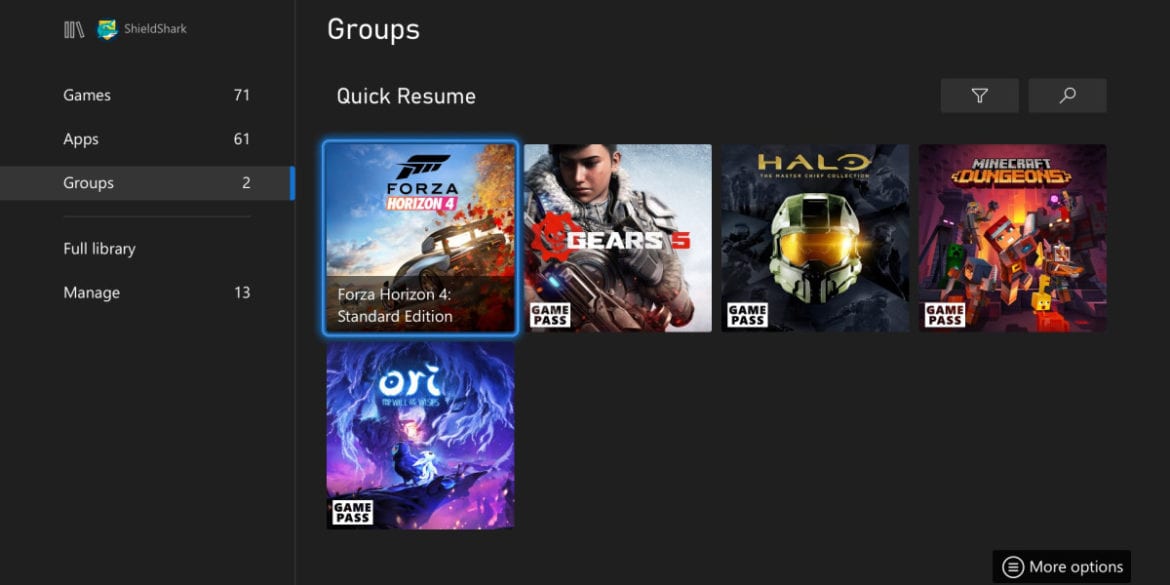Open the search magnifier button
Image resolution: width=1170 pixels, height=585 pixels.
click(1067, 96)
